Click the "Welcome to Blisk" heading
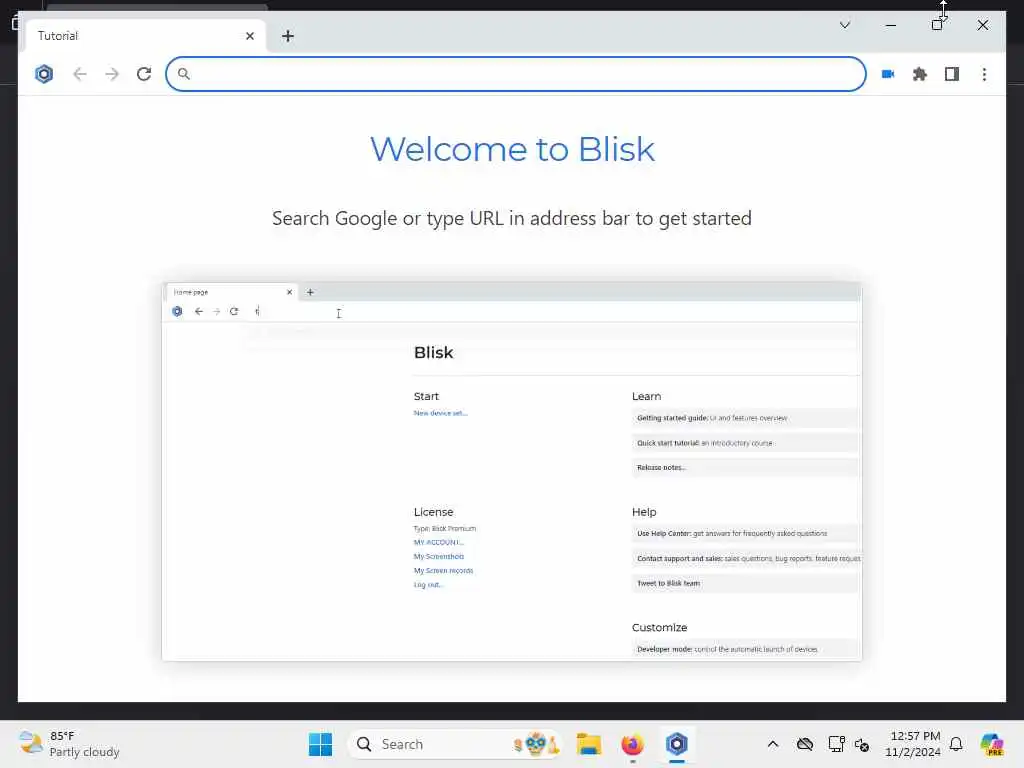The image size is (1024, 768). (x=512, y=149)
